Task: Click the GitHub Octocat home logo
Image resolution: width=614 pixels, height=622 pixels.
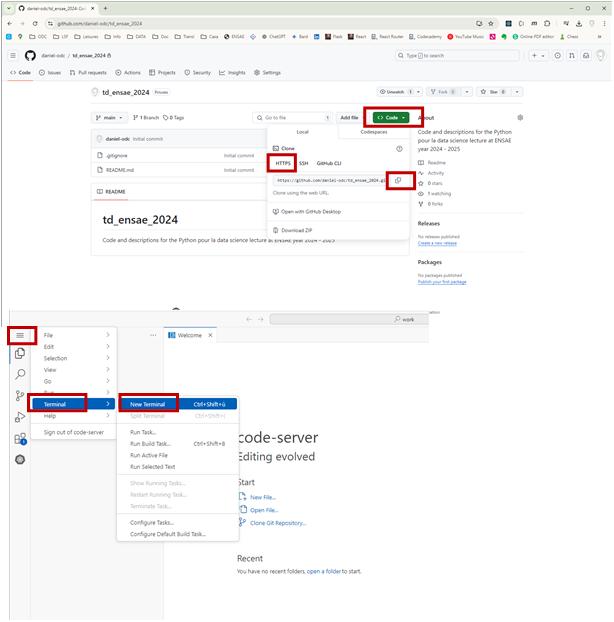Action: point(30,56)
